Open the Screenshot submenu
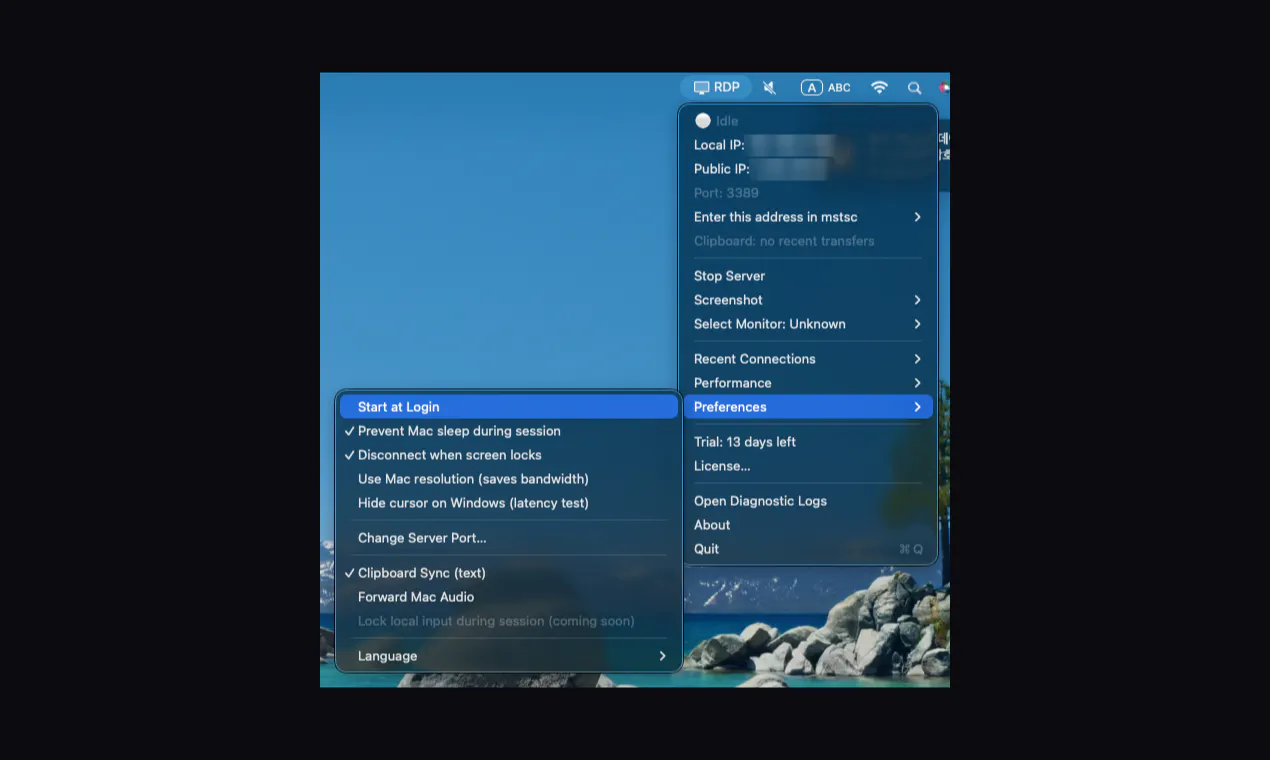The height and width of the screenshot is (760, 1270). (x=808, y=300)
